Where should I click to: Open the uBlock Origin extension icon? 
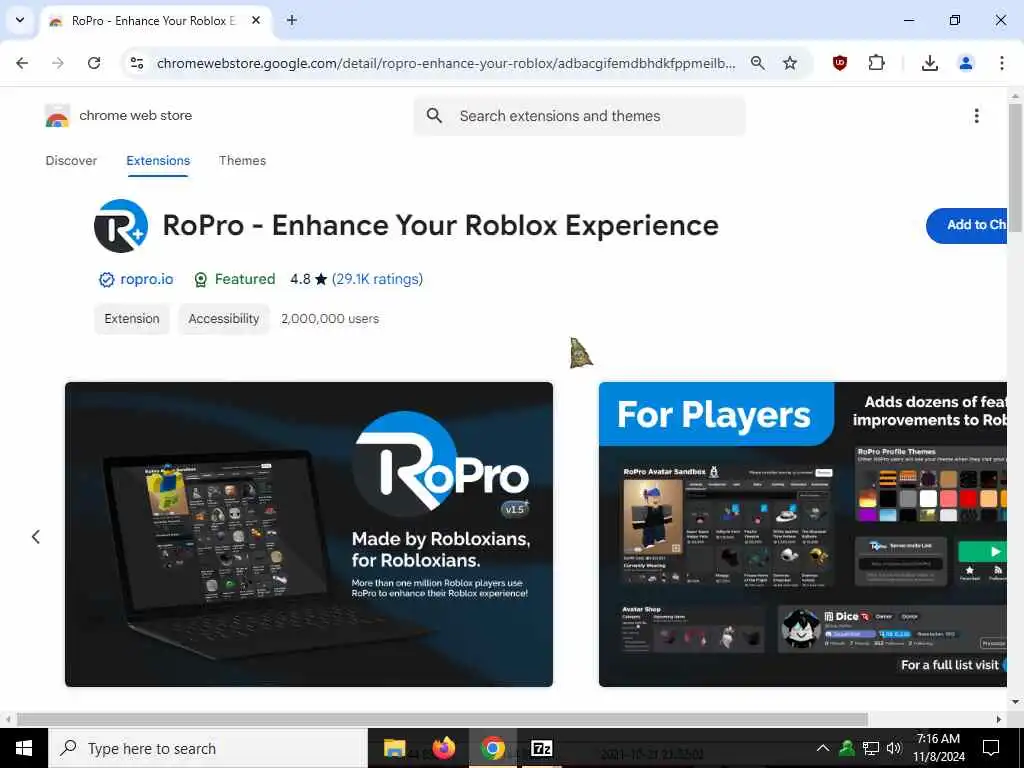click(x=840, y=63)
